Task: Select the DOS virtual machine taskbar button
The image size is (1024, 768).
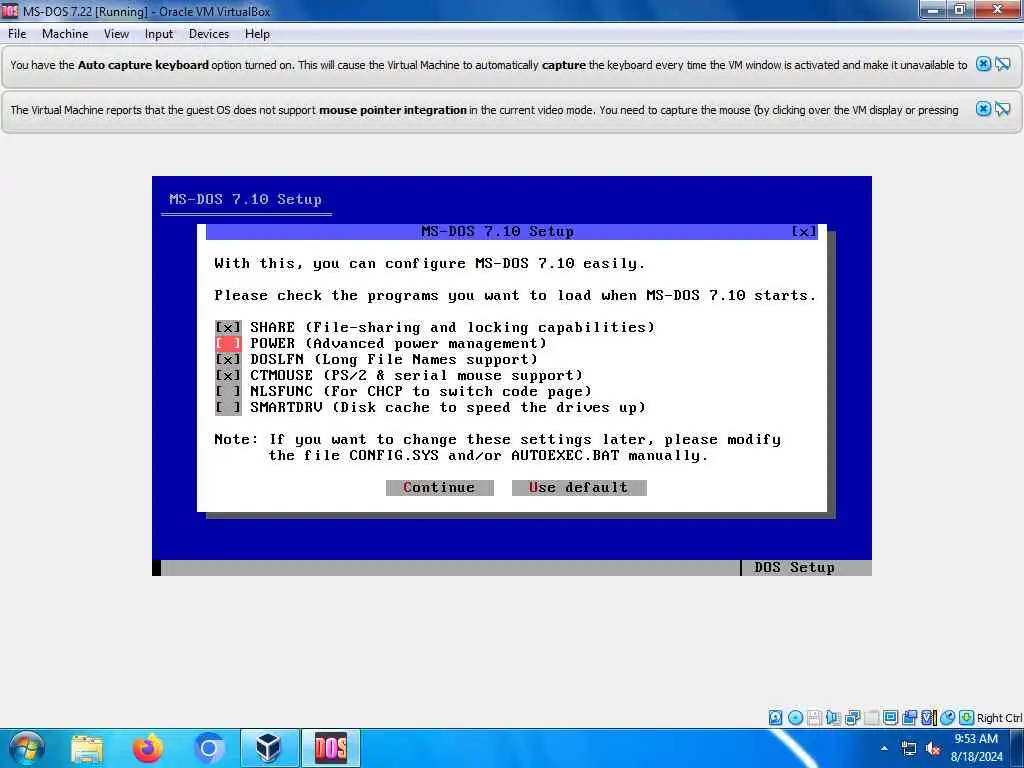Action: pos(331,748)
